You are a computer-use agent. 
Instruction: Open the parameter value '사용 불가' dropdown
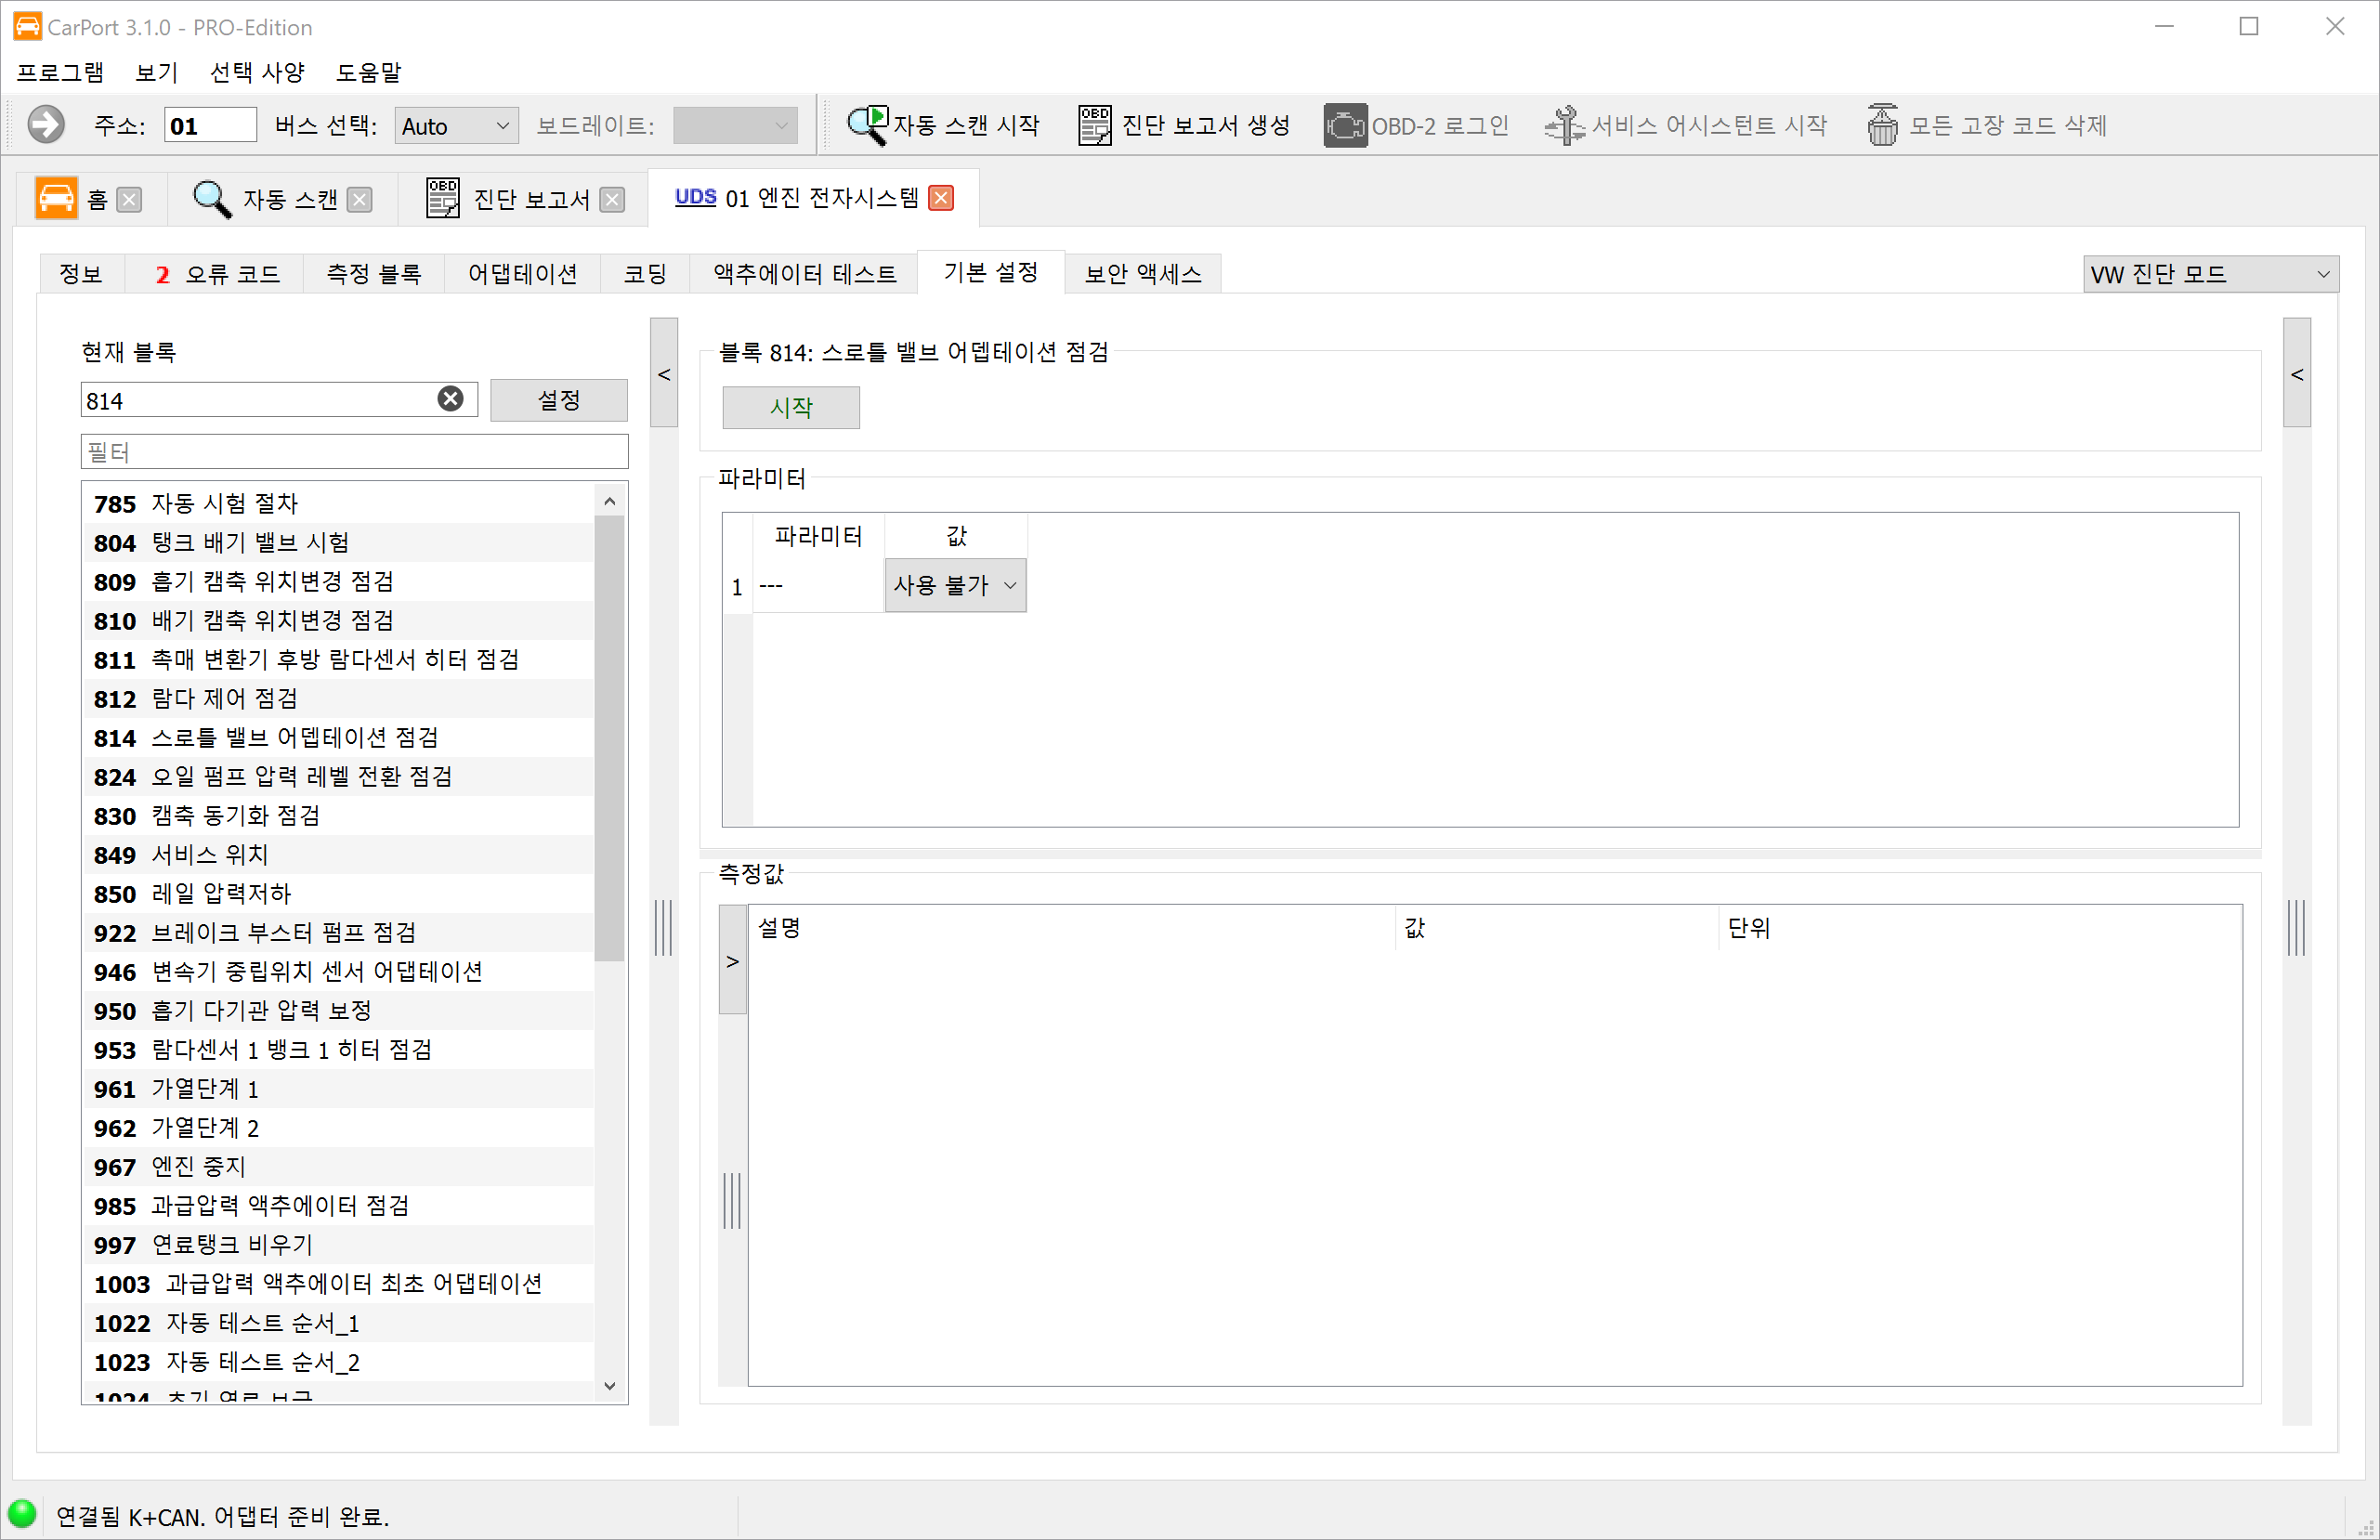(x=955, y=585)
